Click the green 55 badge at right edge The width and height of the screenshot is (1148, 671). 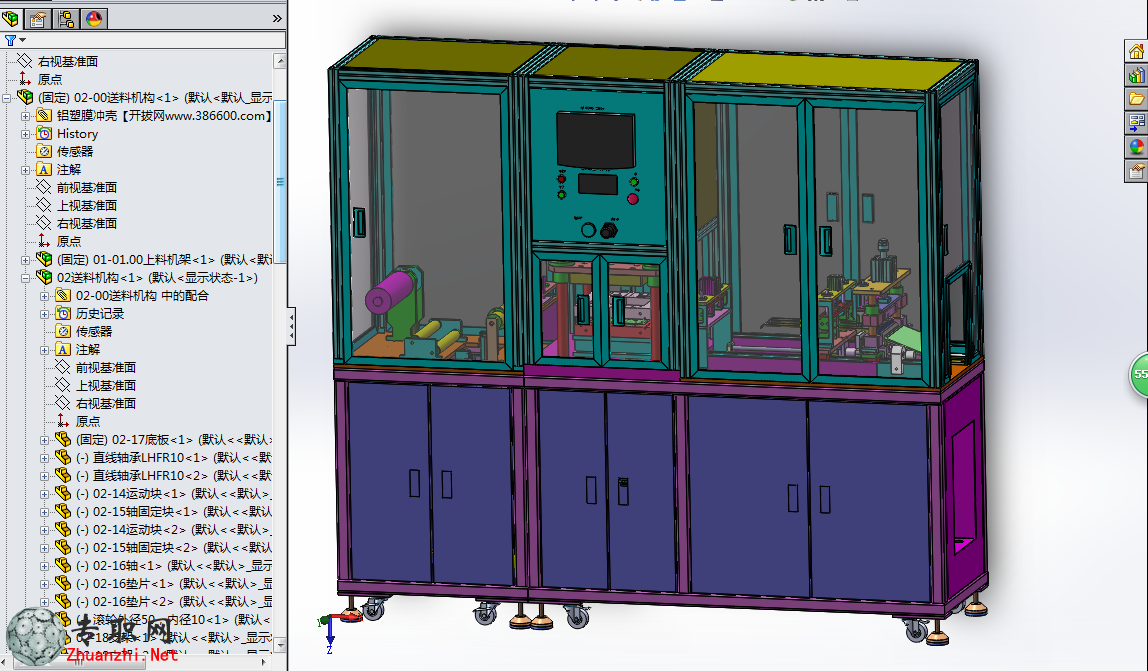1139,374
